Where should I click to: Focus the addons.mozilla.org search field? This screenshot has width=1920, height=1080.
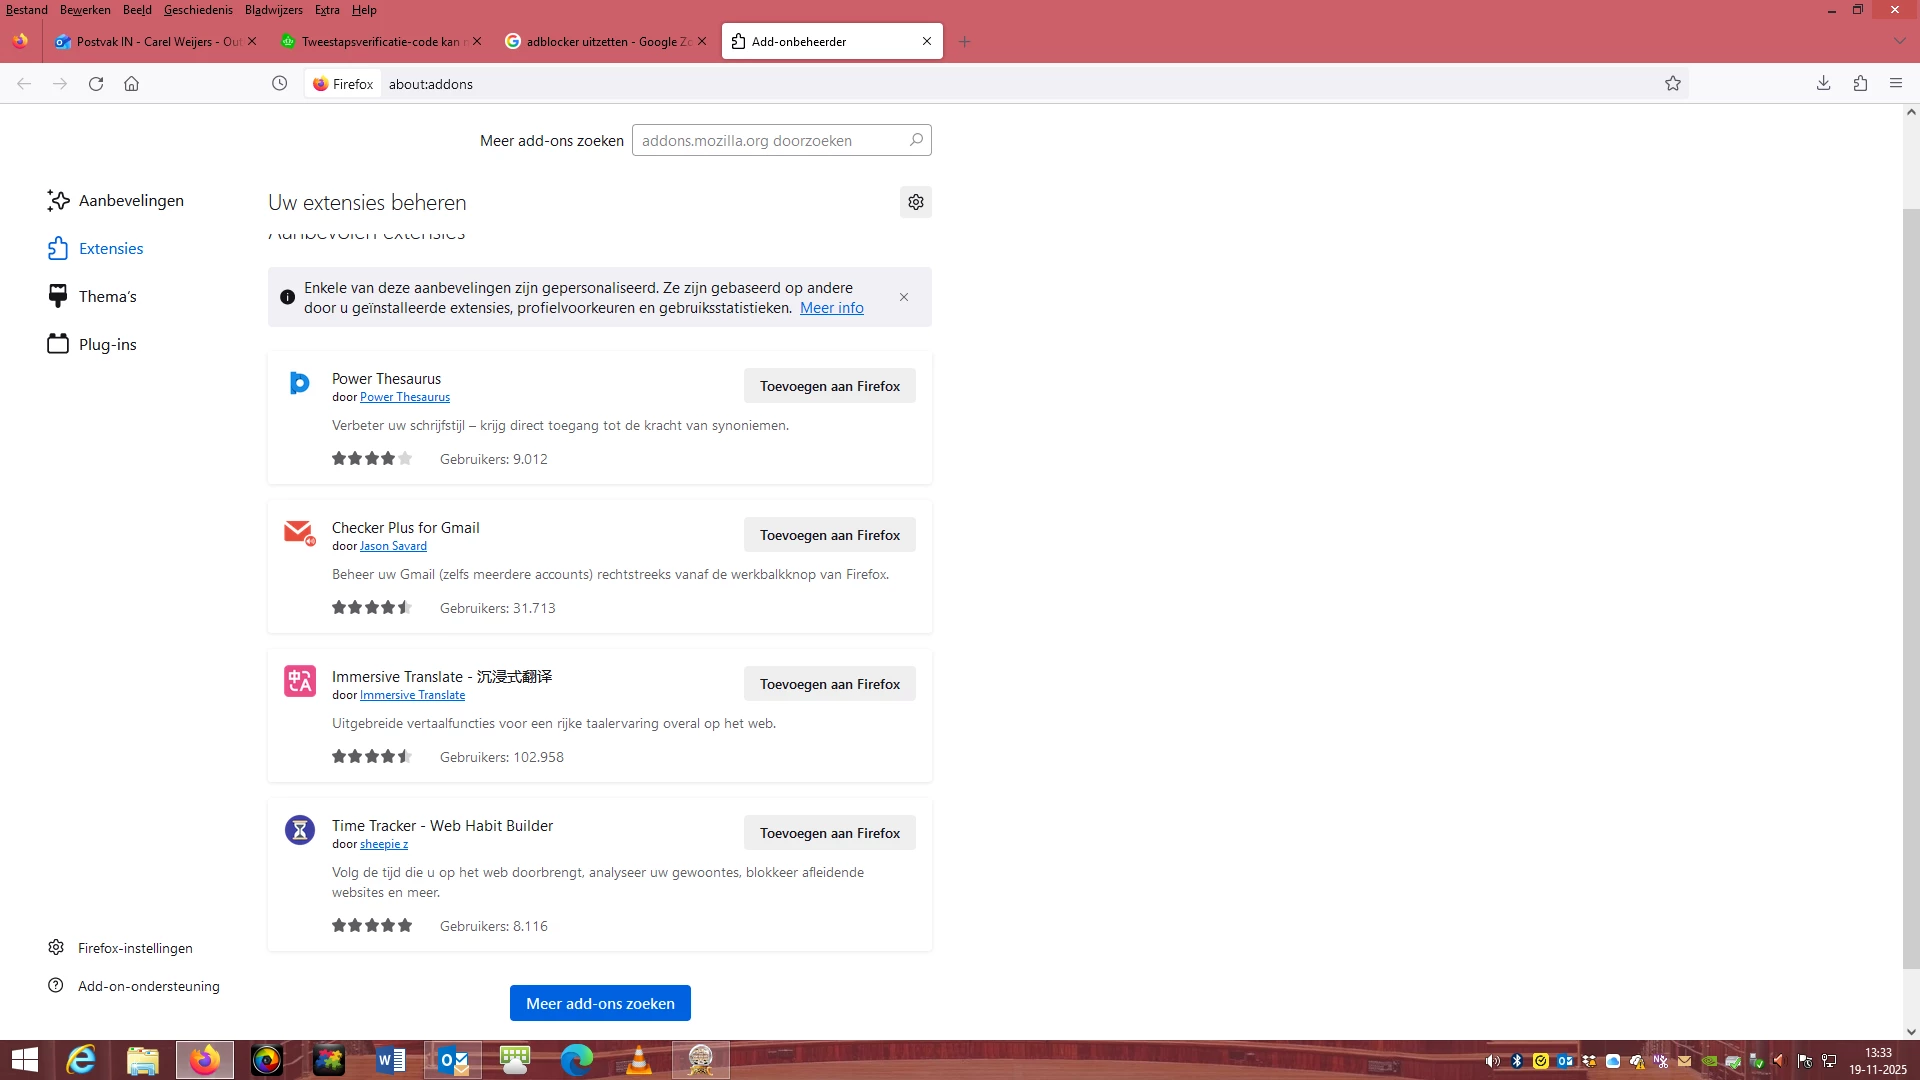(770, 141)
